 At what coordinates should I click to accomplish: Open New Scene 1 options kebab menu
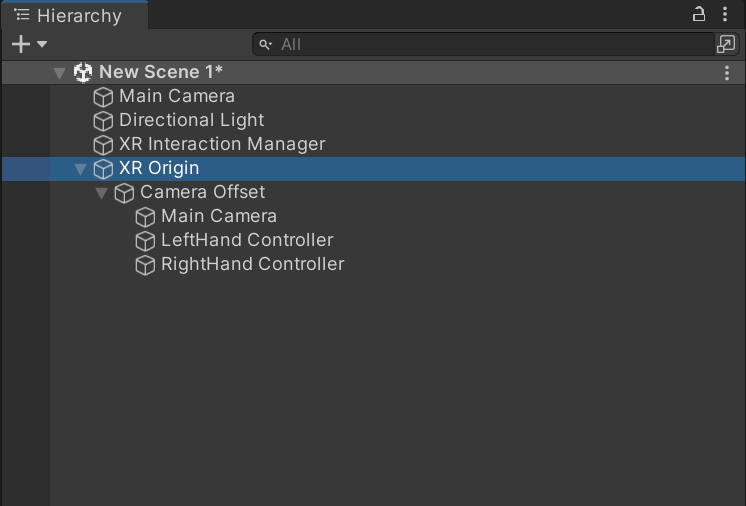(x=727, y=73)
